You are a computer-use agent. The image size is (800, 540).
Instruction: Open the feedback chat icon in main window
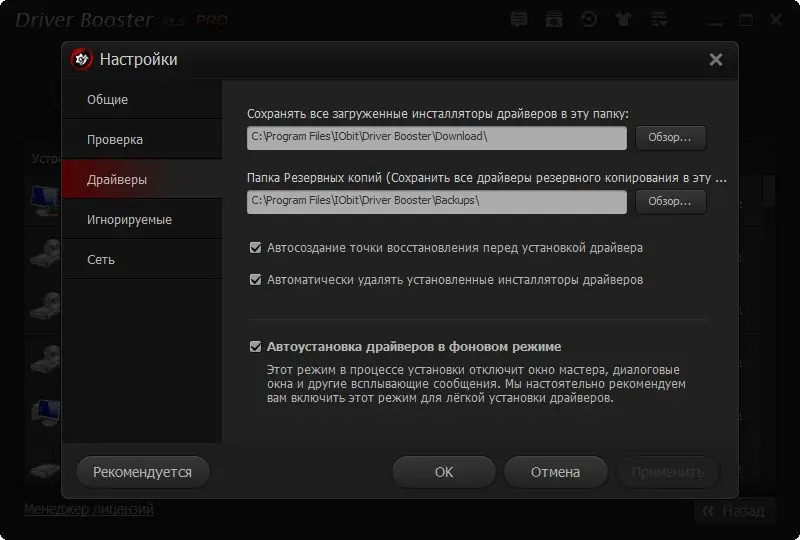point(519,20)
